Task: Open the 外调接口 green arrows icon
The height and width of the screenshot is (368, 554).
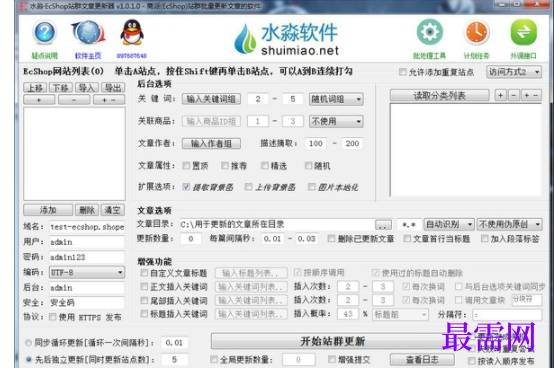Action: click(523, 32)
